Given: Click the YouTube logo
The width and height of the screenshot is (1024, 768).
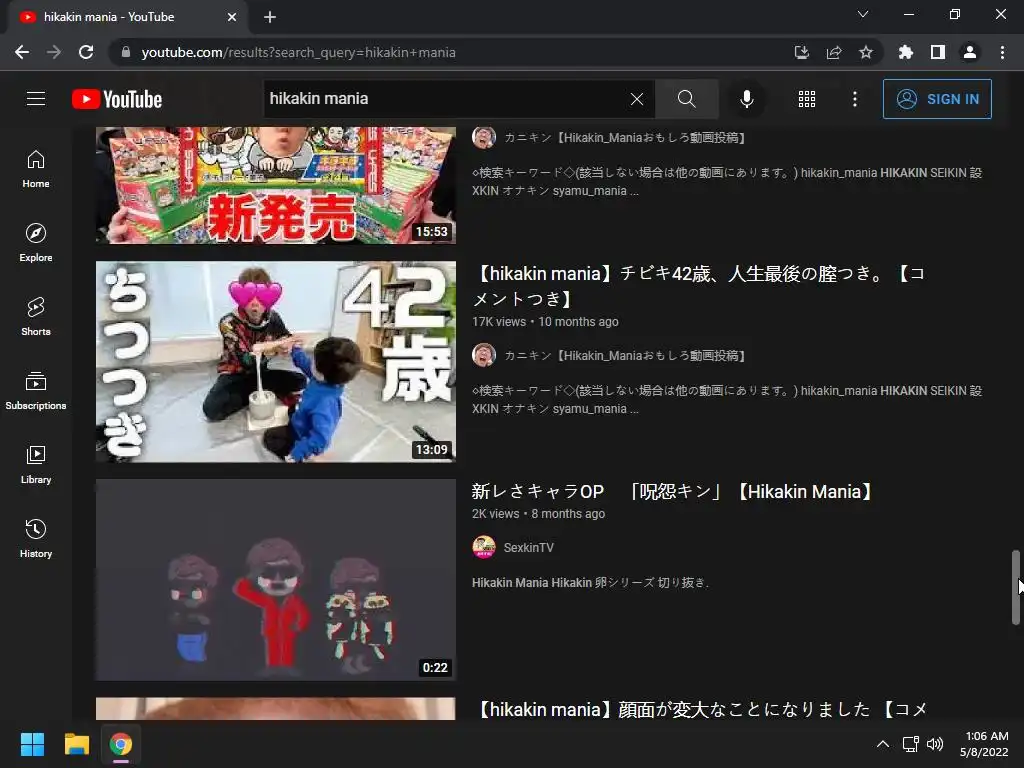Looking at the screenshot, I should click(117, 99).
